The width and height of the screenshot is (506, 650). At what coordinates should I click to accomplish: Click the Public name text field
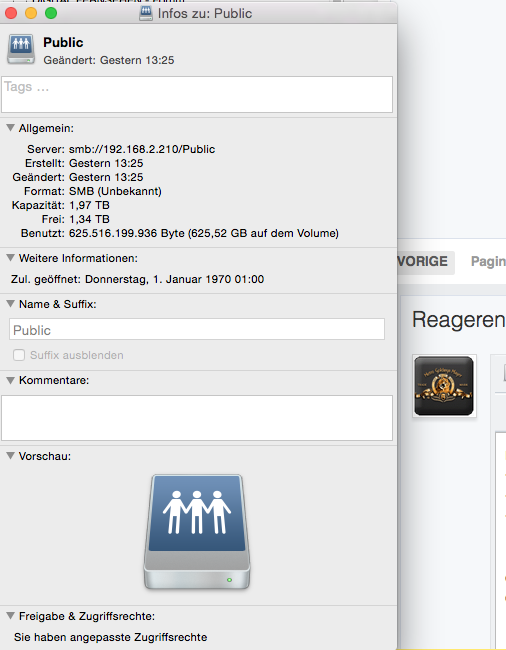[197, 330]
